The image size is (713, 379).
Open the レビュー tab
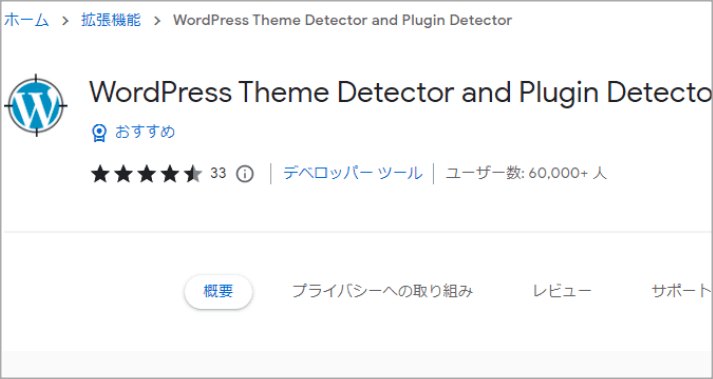point(562,291)
